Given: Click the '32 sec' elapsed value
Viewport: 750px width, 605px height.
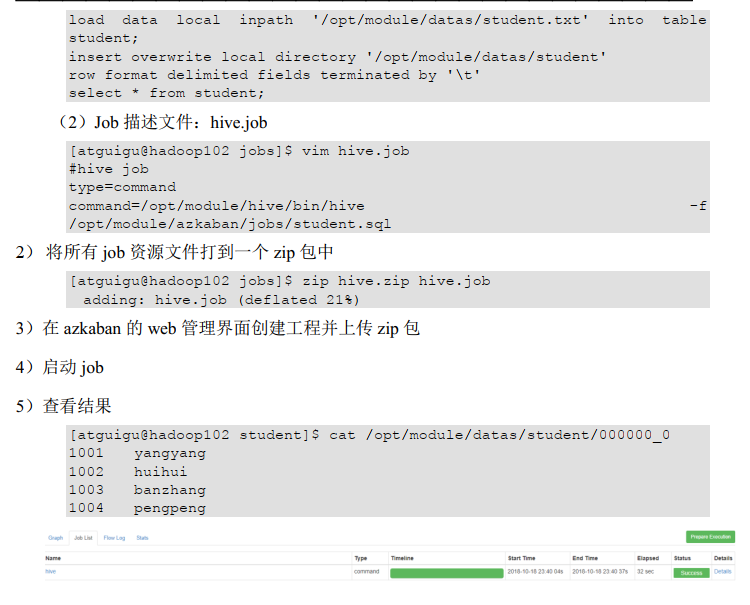Looking at the screenshot, I should [x=645, y=571].
